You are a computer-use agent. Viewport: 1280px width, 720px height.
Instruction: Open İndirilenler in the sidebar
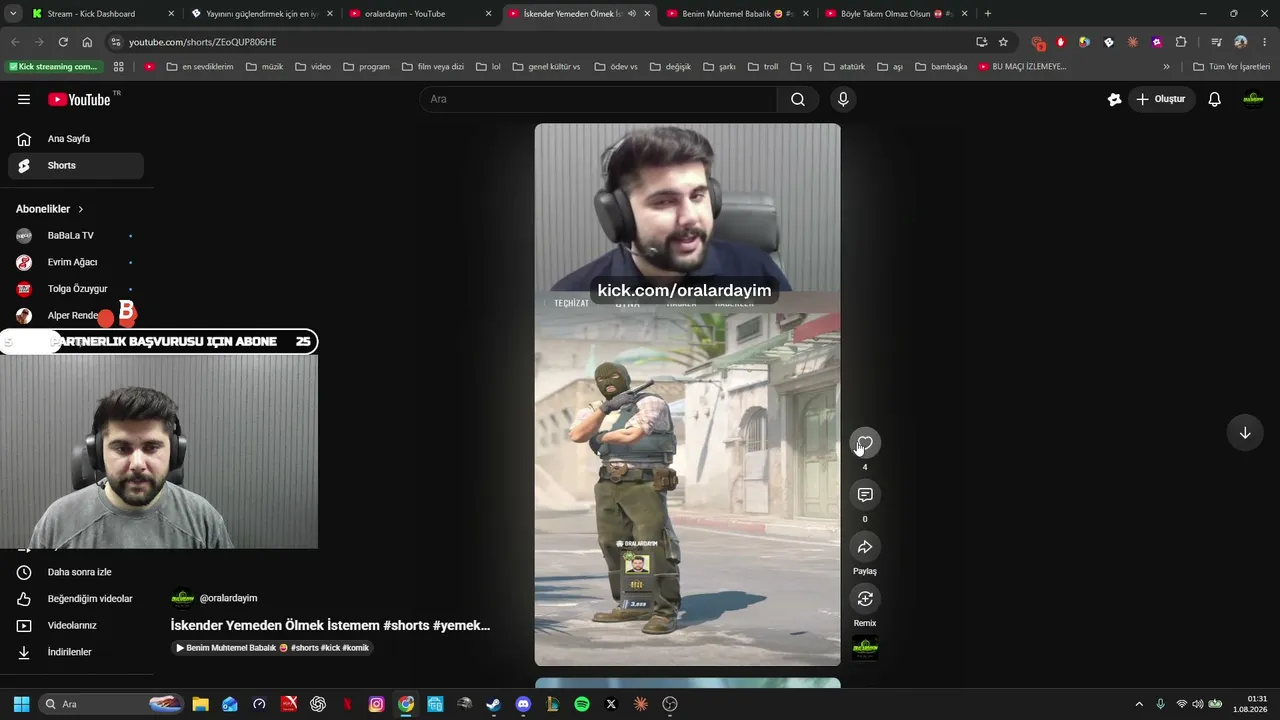click(76, 652)
